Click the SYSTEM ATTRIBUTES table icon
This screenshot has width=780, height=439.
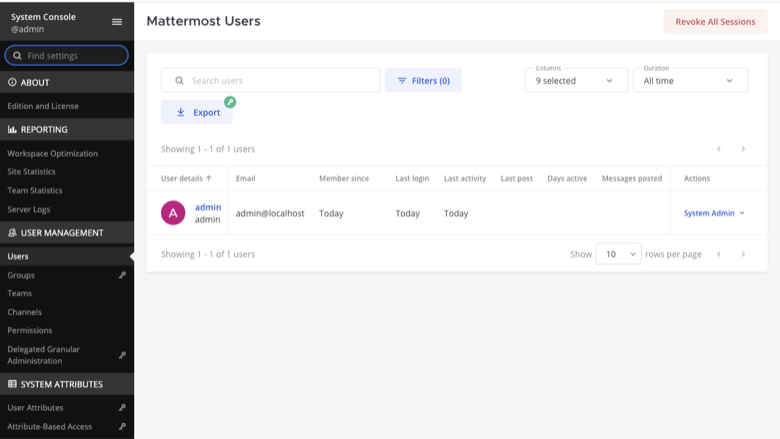pos(12,384)
